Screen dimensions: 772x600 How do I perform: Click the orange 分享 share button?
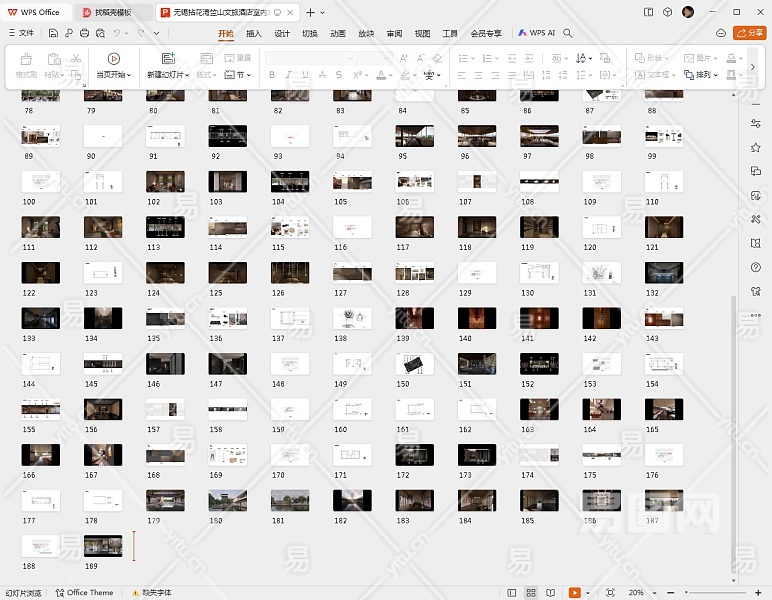coord(748,33)
